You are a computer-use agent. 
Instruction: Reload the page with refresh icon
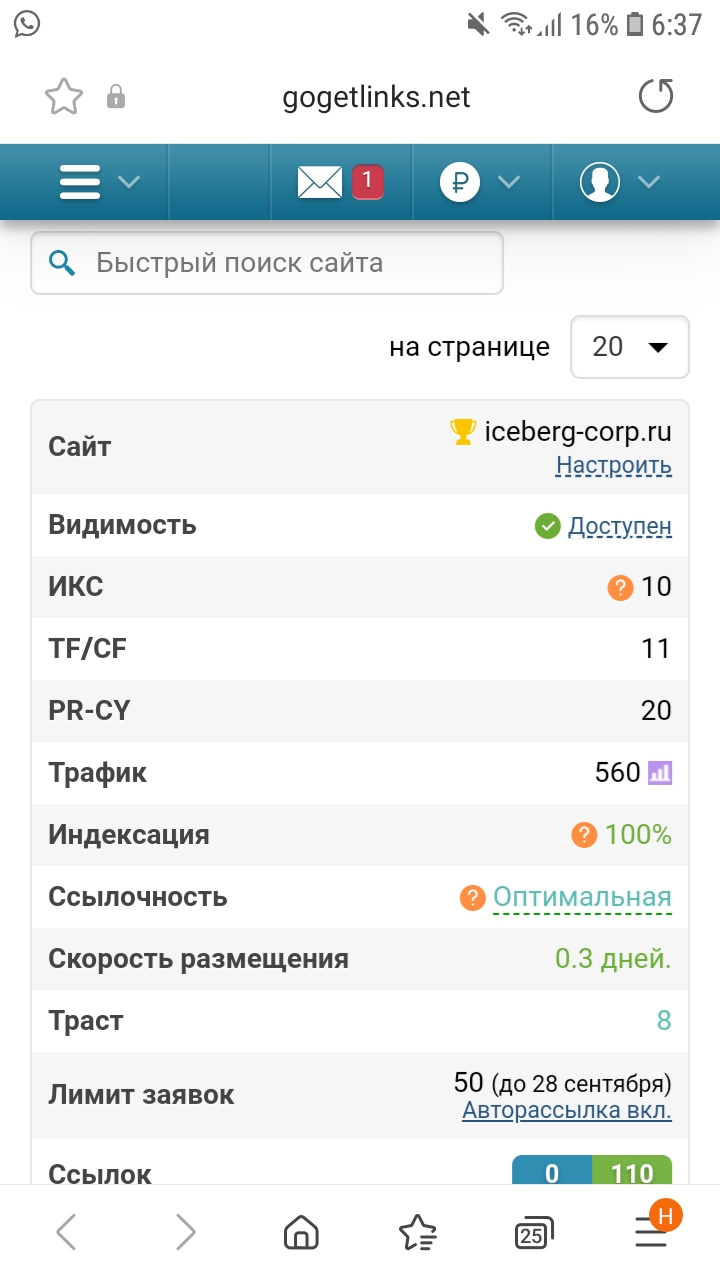pyautogui.click(x=656, y=97)
